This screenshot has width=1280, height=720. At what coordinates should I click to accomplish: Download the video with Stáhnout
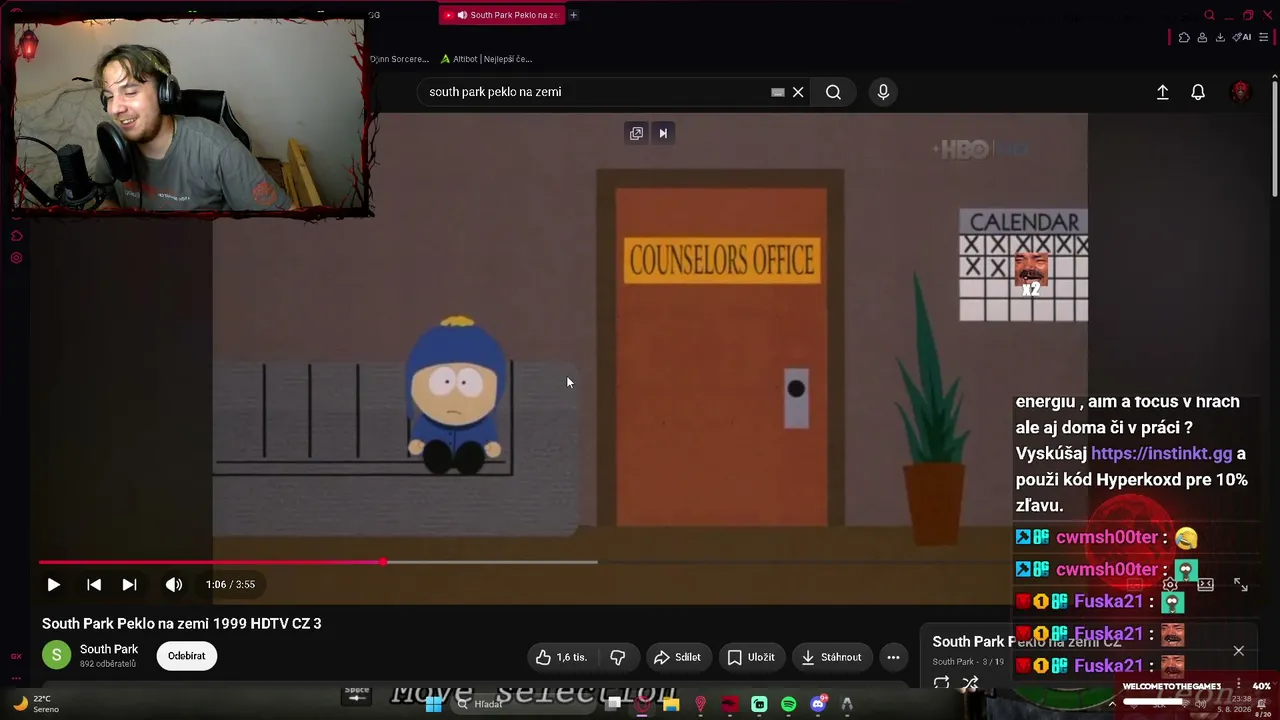pyautogui.click(x=832, y=657)
